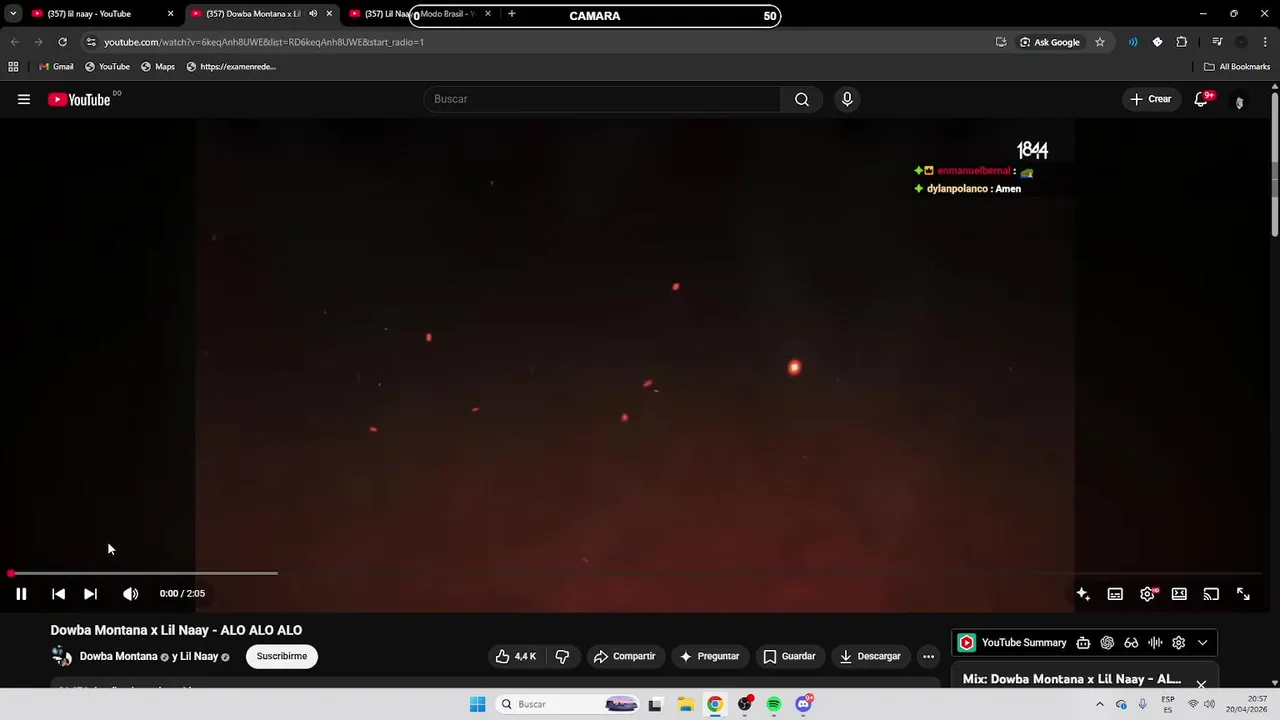1280x720 pixels.
Task: Click the Descargar button
Action: (x=870, y=656)
